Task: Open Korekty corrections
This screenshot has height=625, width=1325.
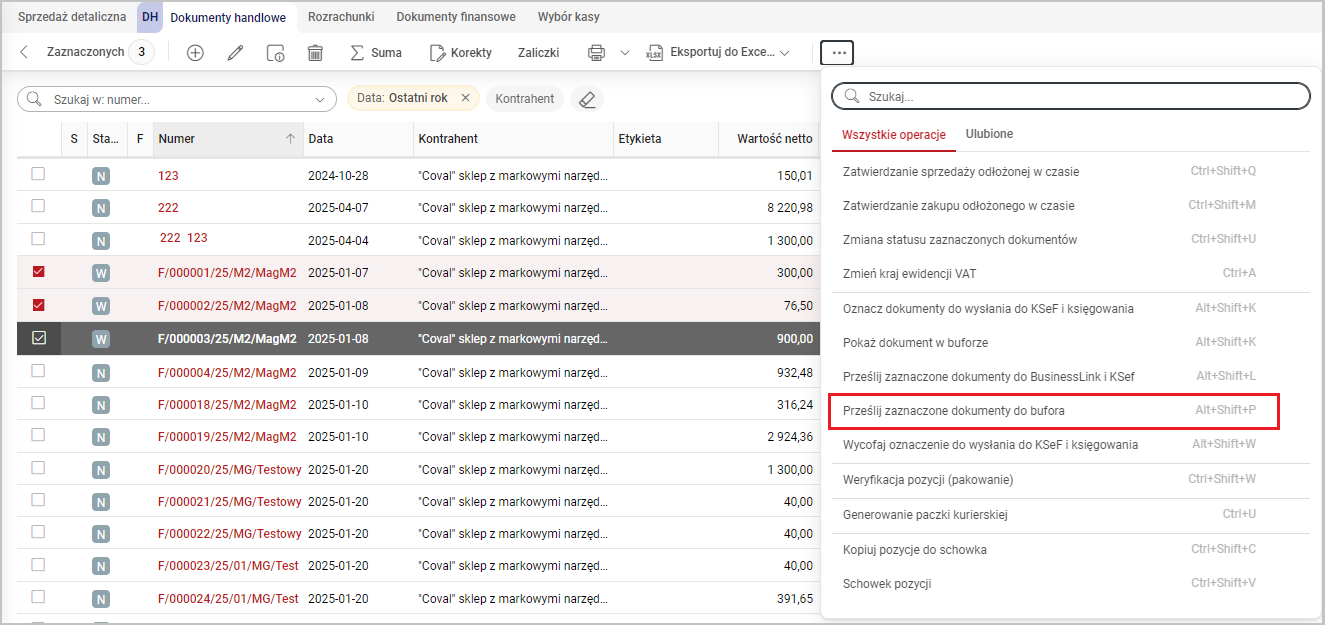Action: click(x=460, y=53)
